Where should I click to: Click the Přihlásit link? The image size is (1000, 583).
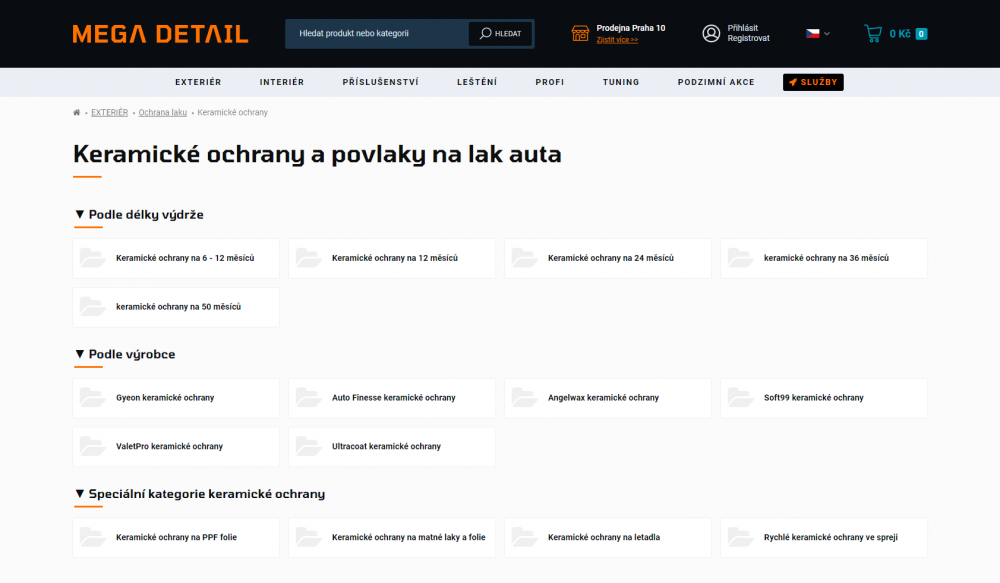(x=743, y=28)
